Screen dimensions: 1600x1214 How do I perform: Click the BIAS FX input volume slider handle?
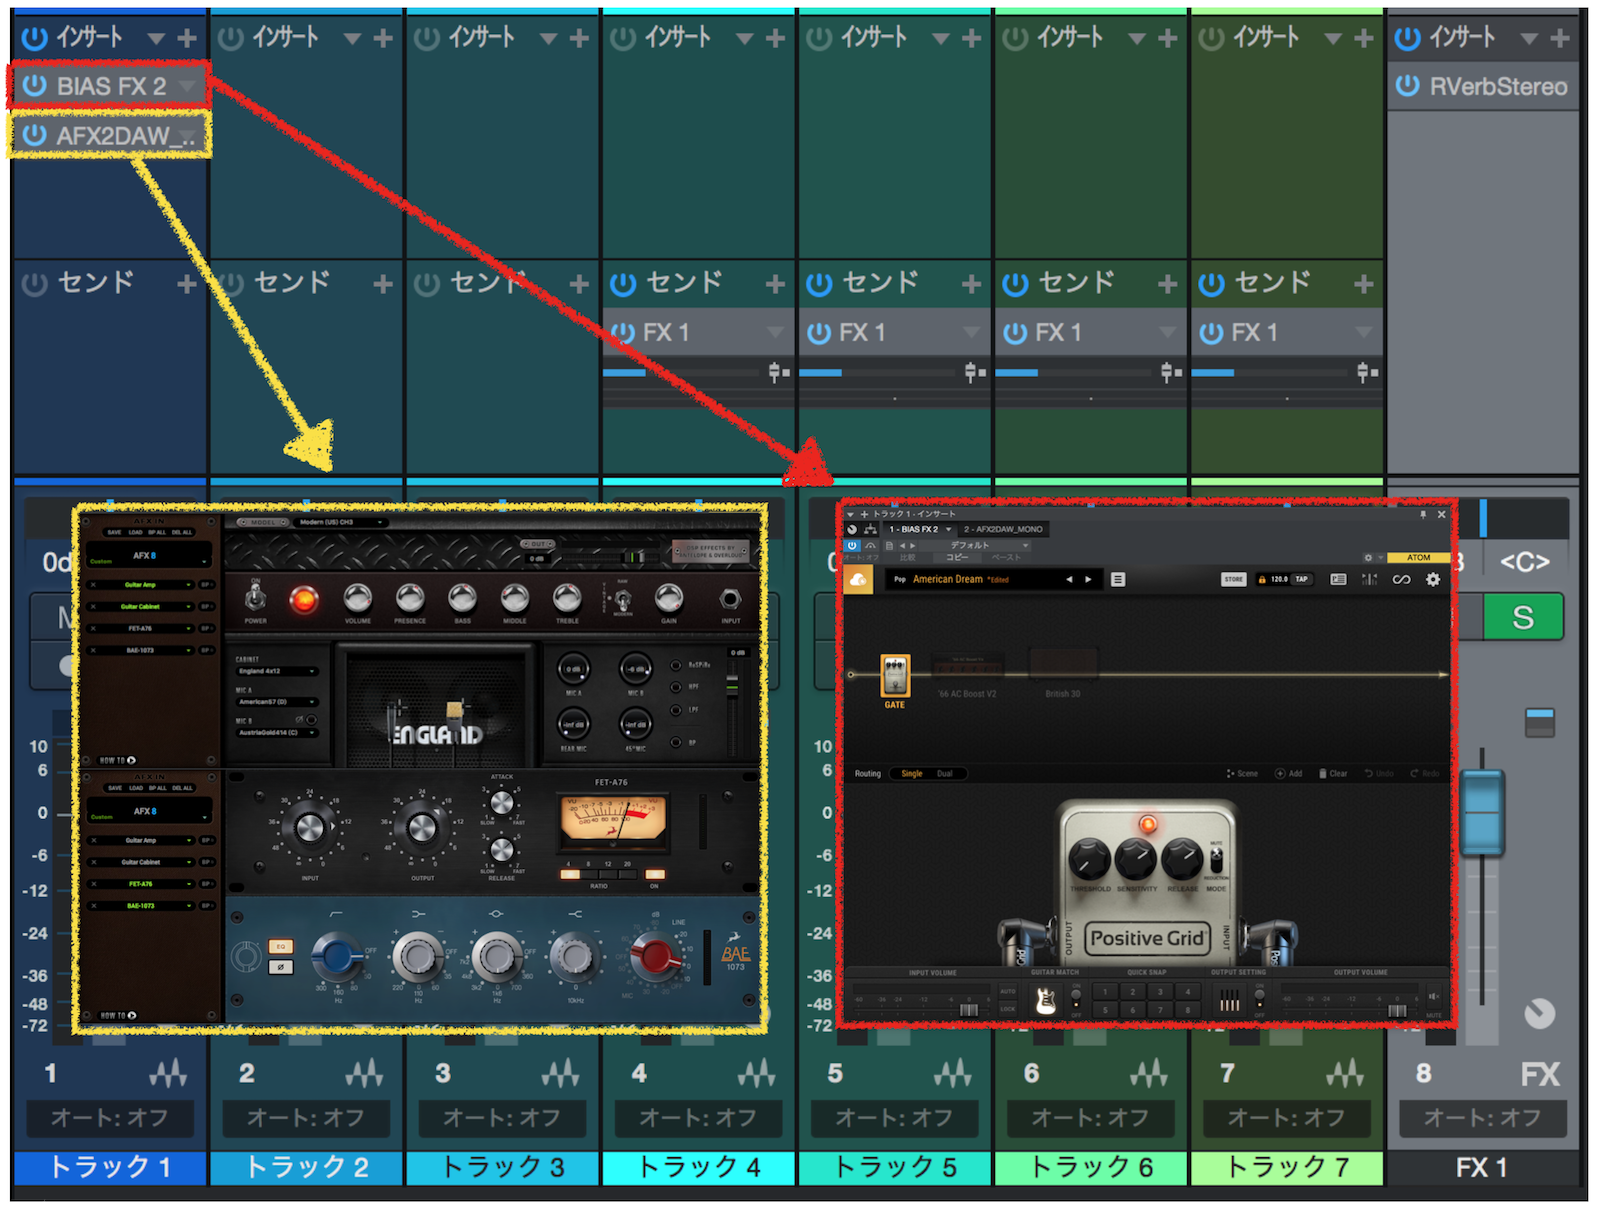969,1010
